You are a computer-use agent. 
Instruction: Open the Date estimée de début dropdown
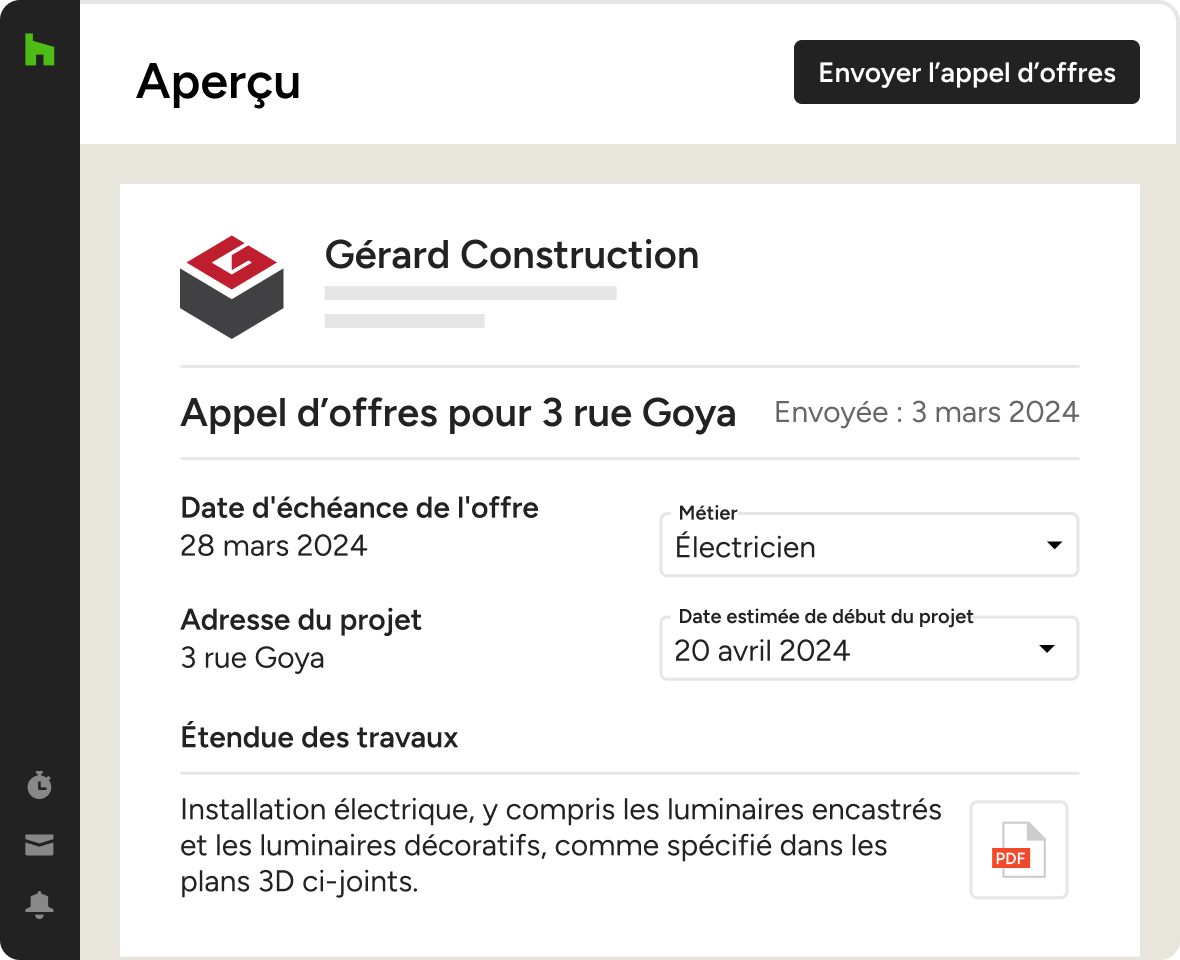pyautogui.click(x=869, y=649)
